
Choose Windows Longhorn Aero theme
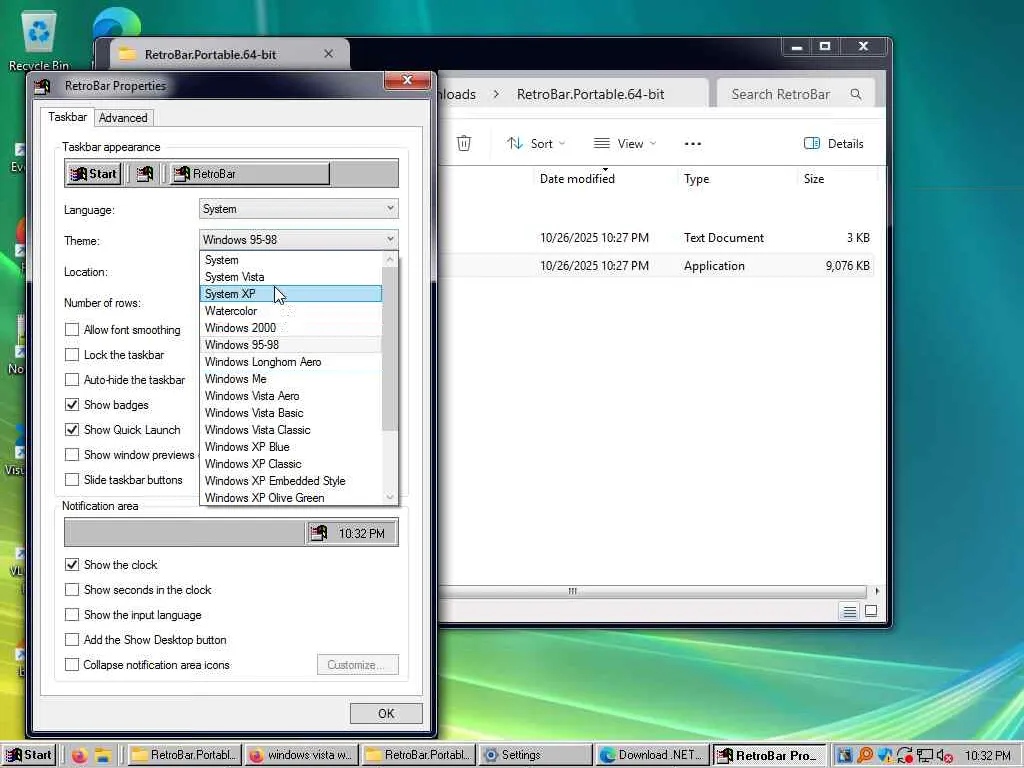(291, 362)
